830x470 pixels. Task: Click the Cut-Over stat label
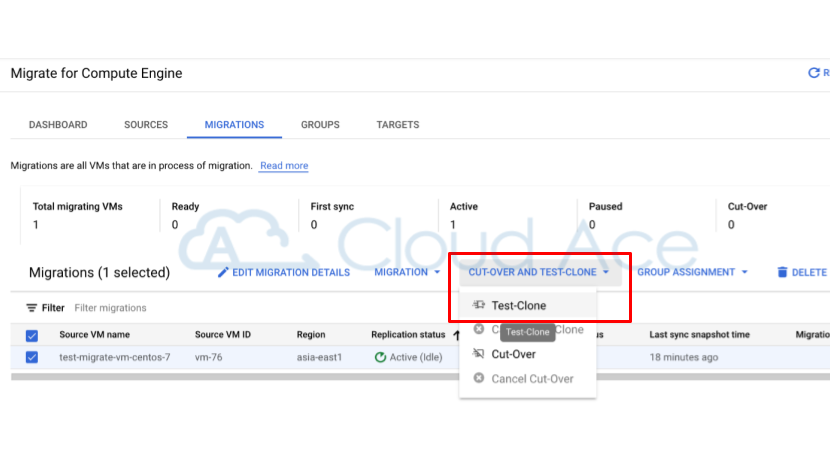click(x=747, y=206)
